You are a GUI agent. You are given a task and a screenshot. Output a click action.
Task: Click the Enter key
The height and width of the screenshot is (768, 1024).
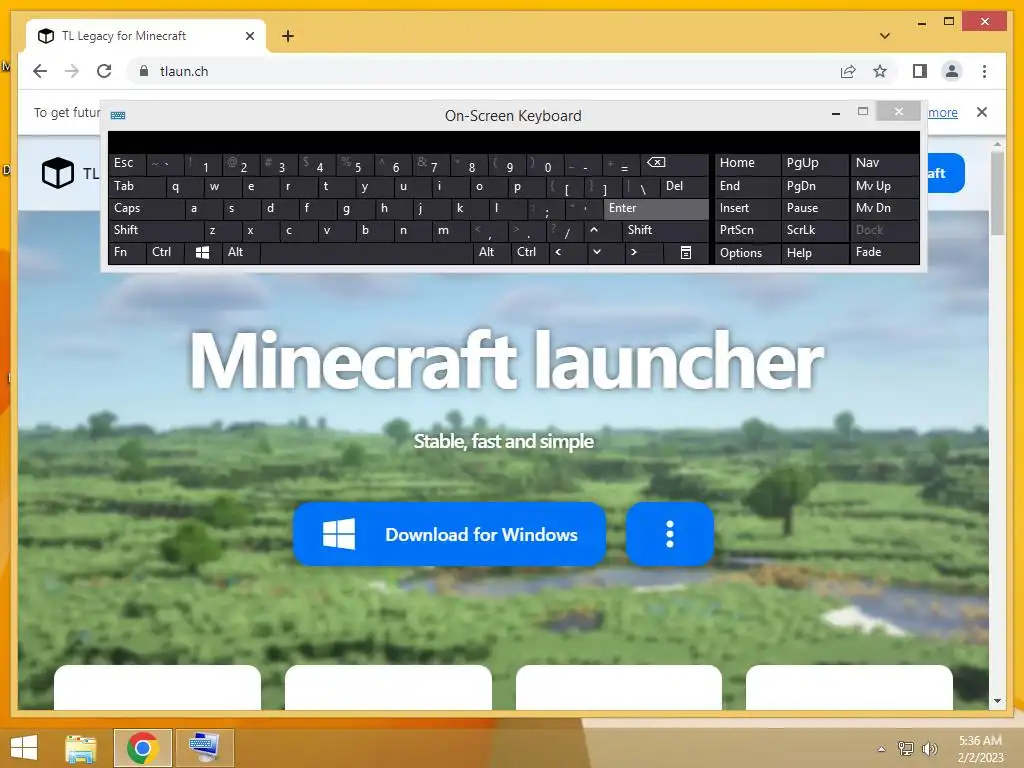click(656, 208)
